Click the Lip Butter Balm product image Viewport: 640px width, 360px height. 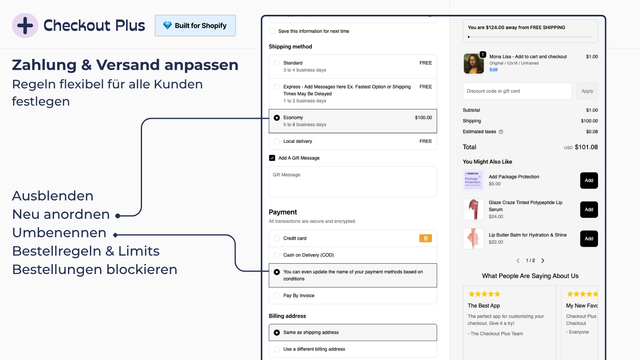point(473,238)
